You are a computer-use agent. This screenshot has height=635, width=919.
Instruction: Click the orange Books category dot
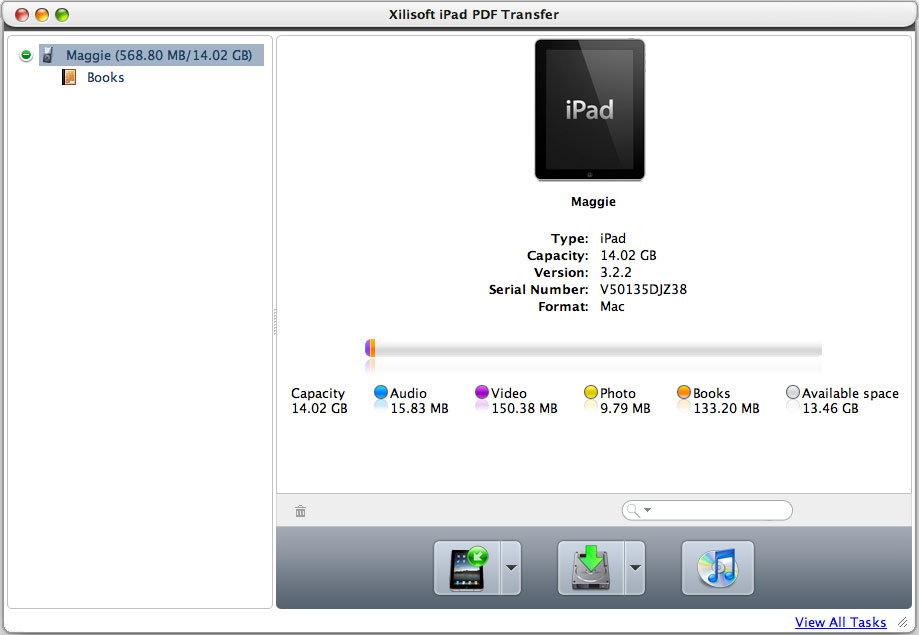[684, 392]
